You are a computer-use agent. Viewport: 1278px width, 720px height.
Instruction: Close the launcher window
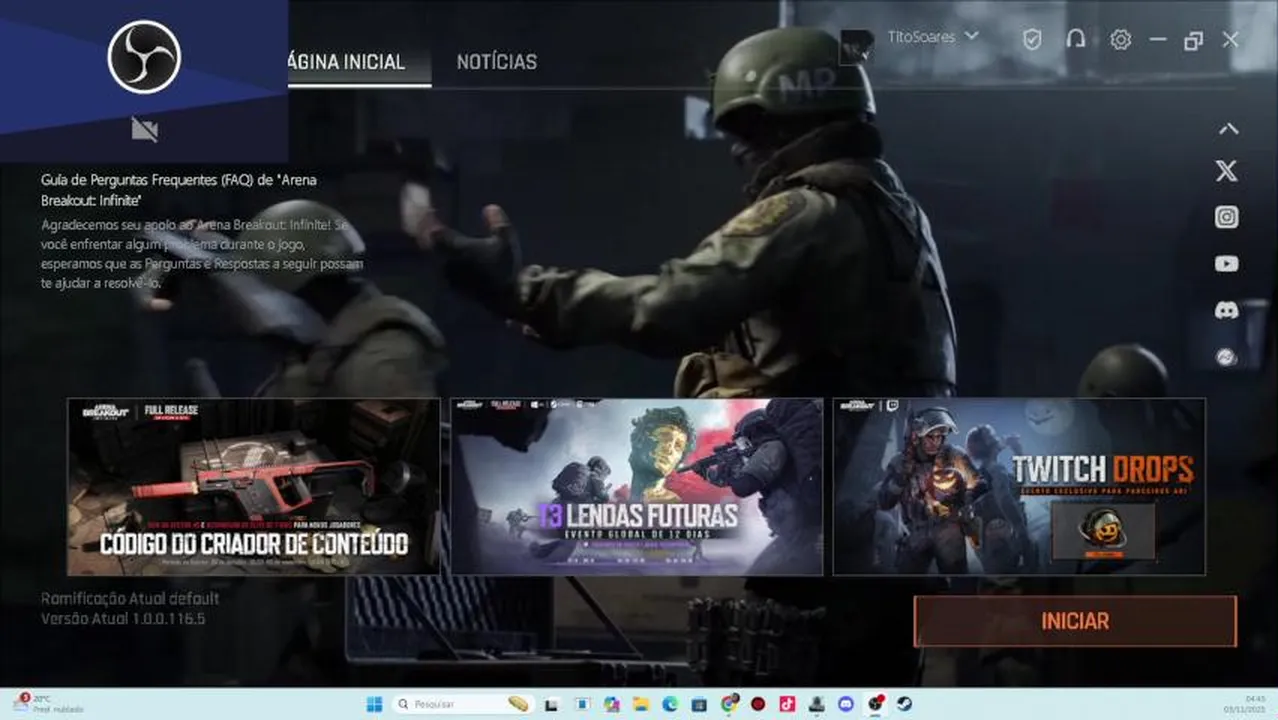point(1231,39)
